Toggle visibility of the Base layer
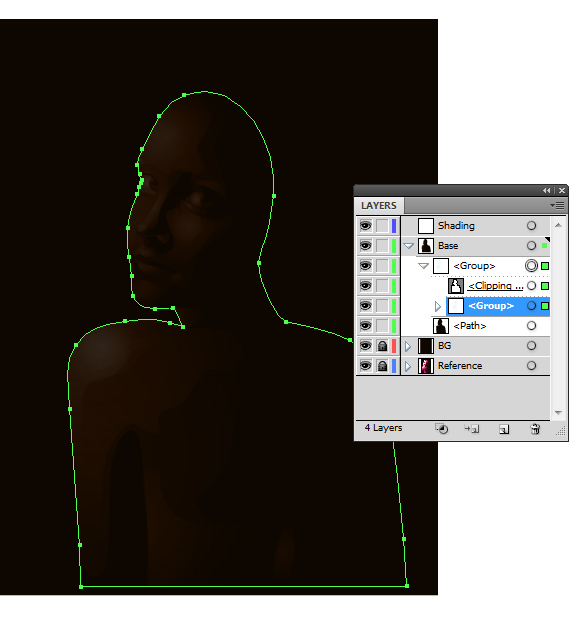 click(366, 246)
